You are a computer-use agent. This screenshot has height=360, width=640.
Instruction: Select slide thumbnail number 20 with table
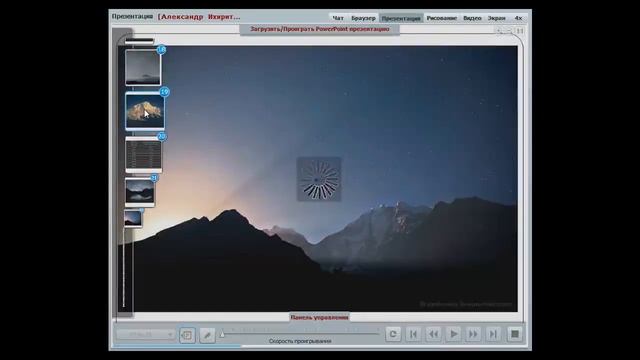click(144, 155)
